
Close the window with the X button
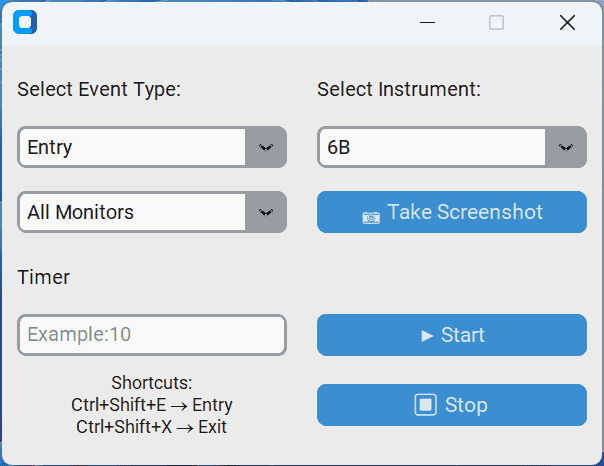[567, 22]
